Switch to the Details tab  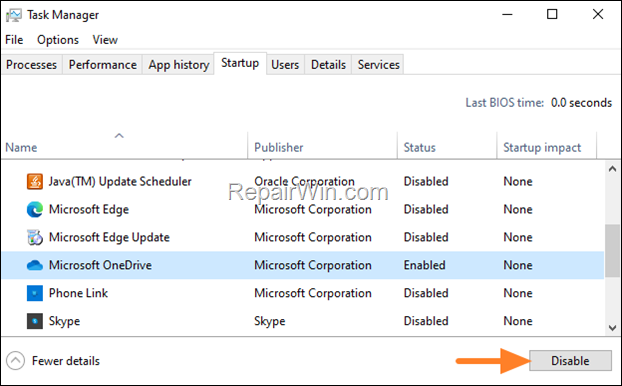tap(328, 64)
